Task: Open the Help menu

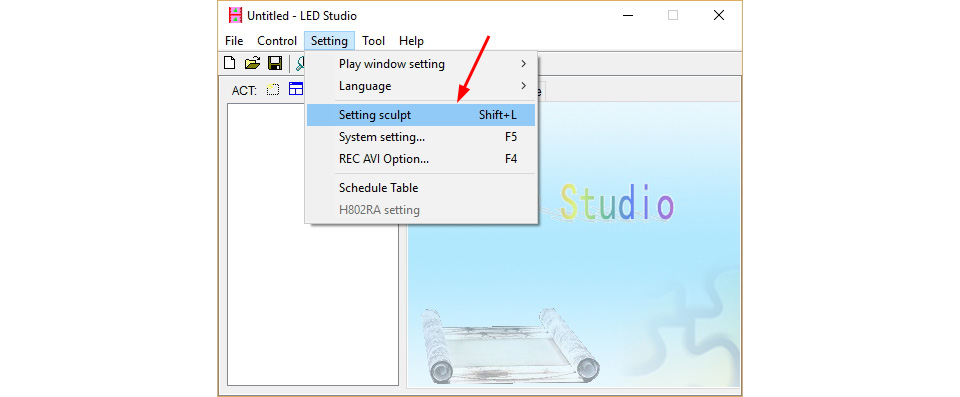Action: pos(411,41)
